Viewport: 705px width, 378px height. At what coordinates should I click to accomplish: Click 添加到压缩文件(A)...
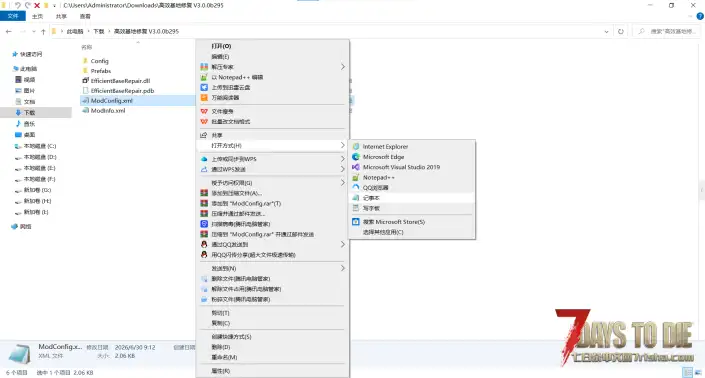[x=272, y=193]
